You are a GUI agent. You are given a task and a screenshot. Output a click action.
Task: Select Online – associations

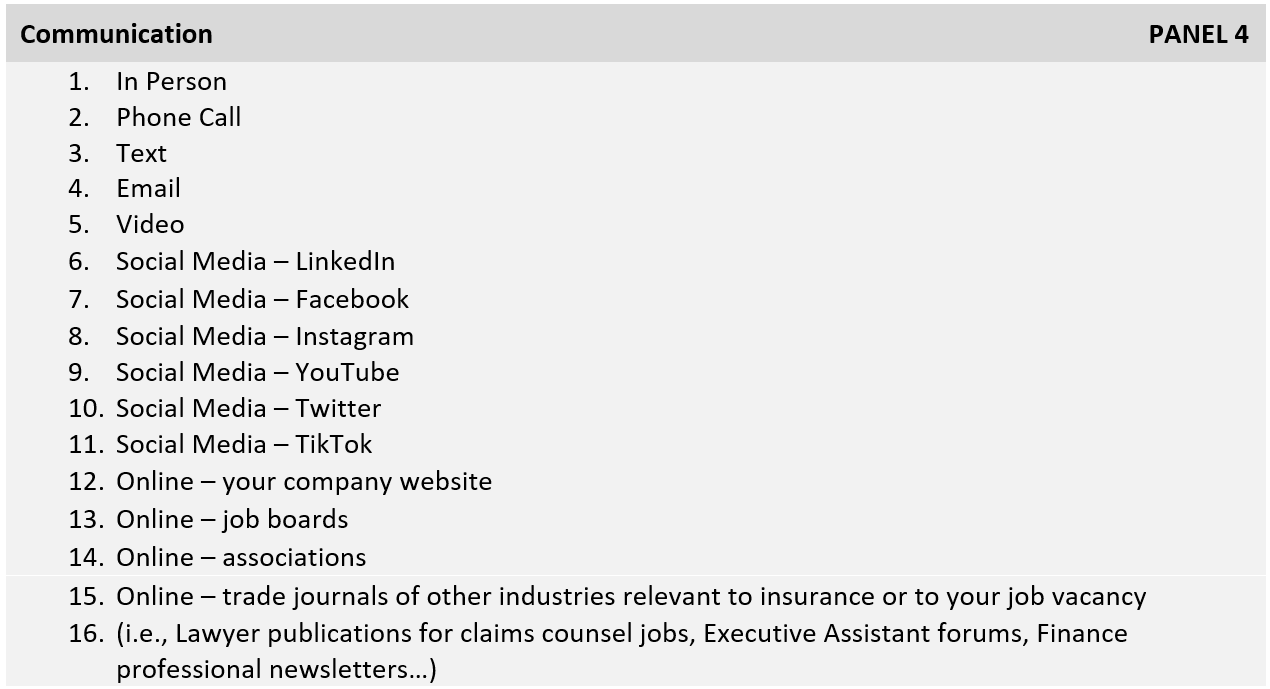(x=241, y=557)
